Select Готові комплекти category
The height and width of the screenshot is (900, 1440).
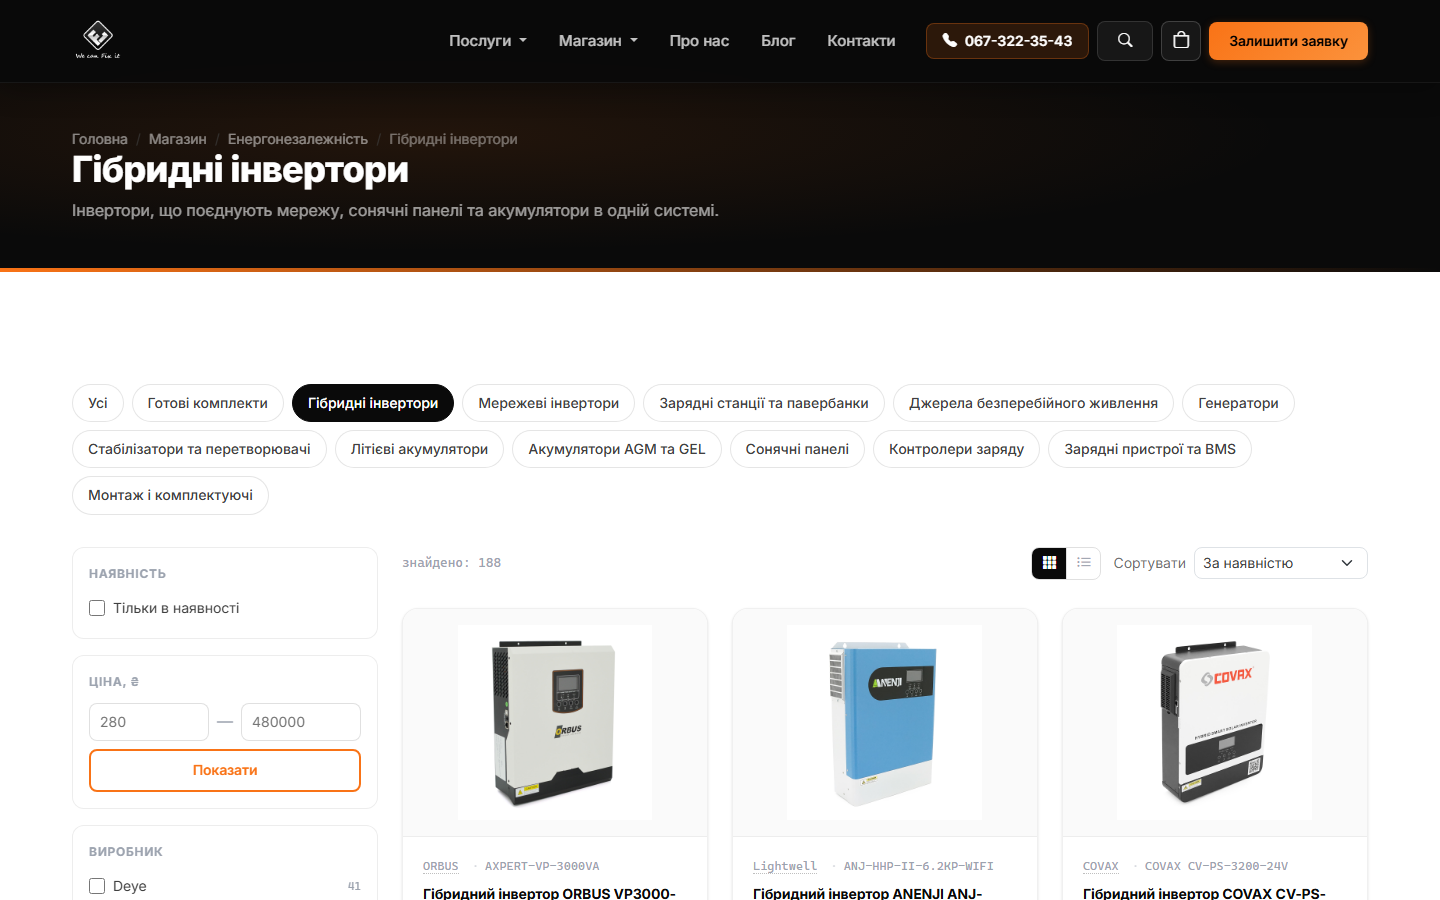pyautogui.click(x=208, y=403)
